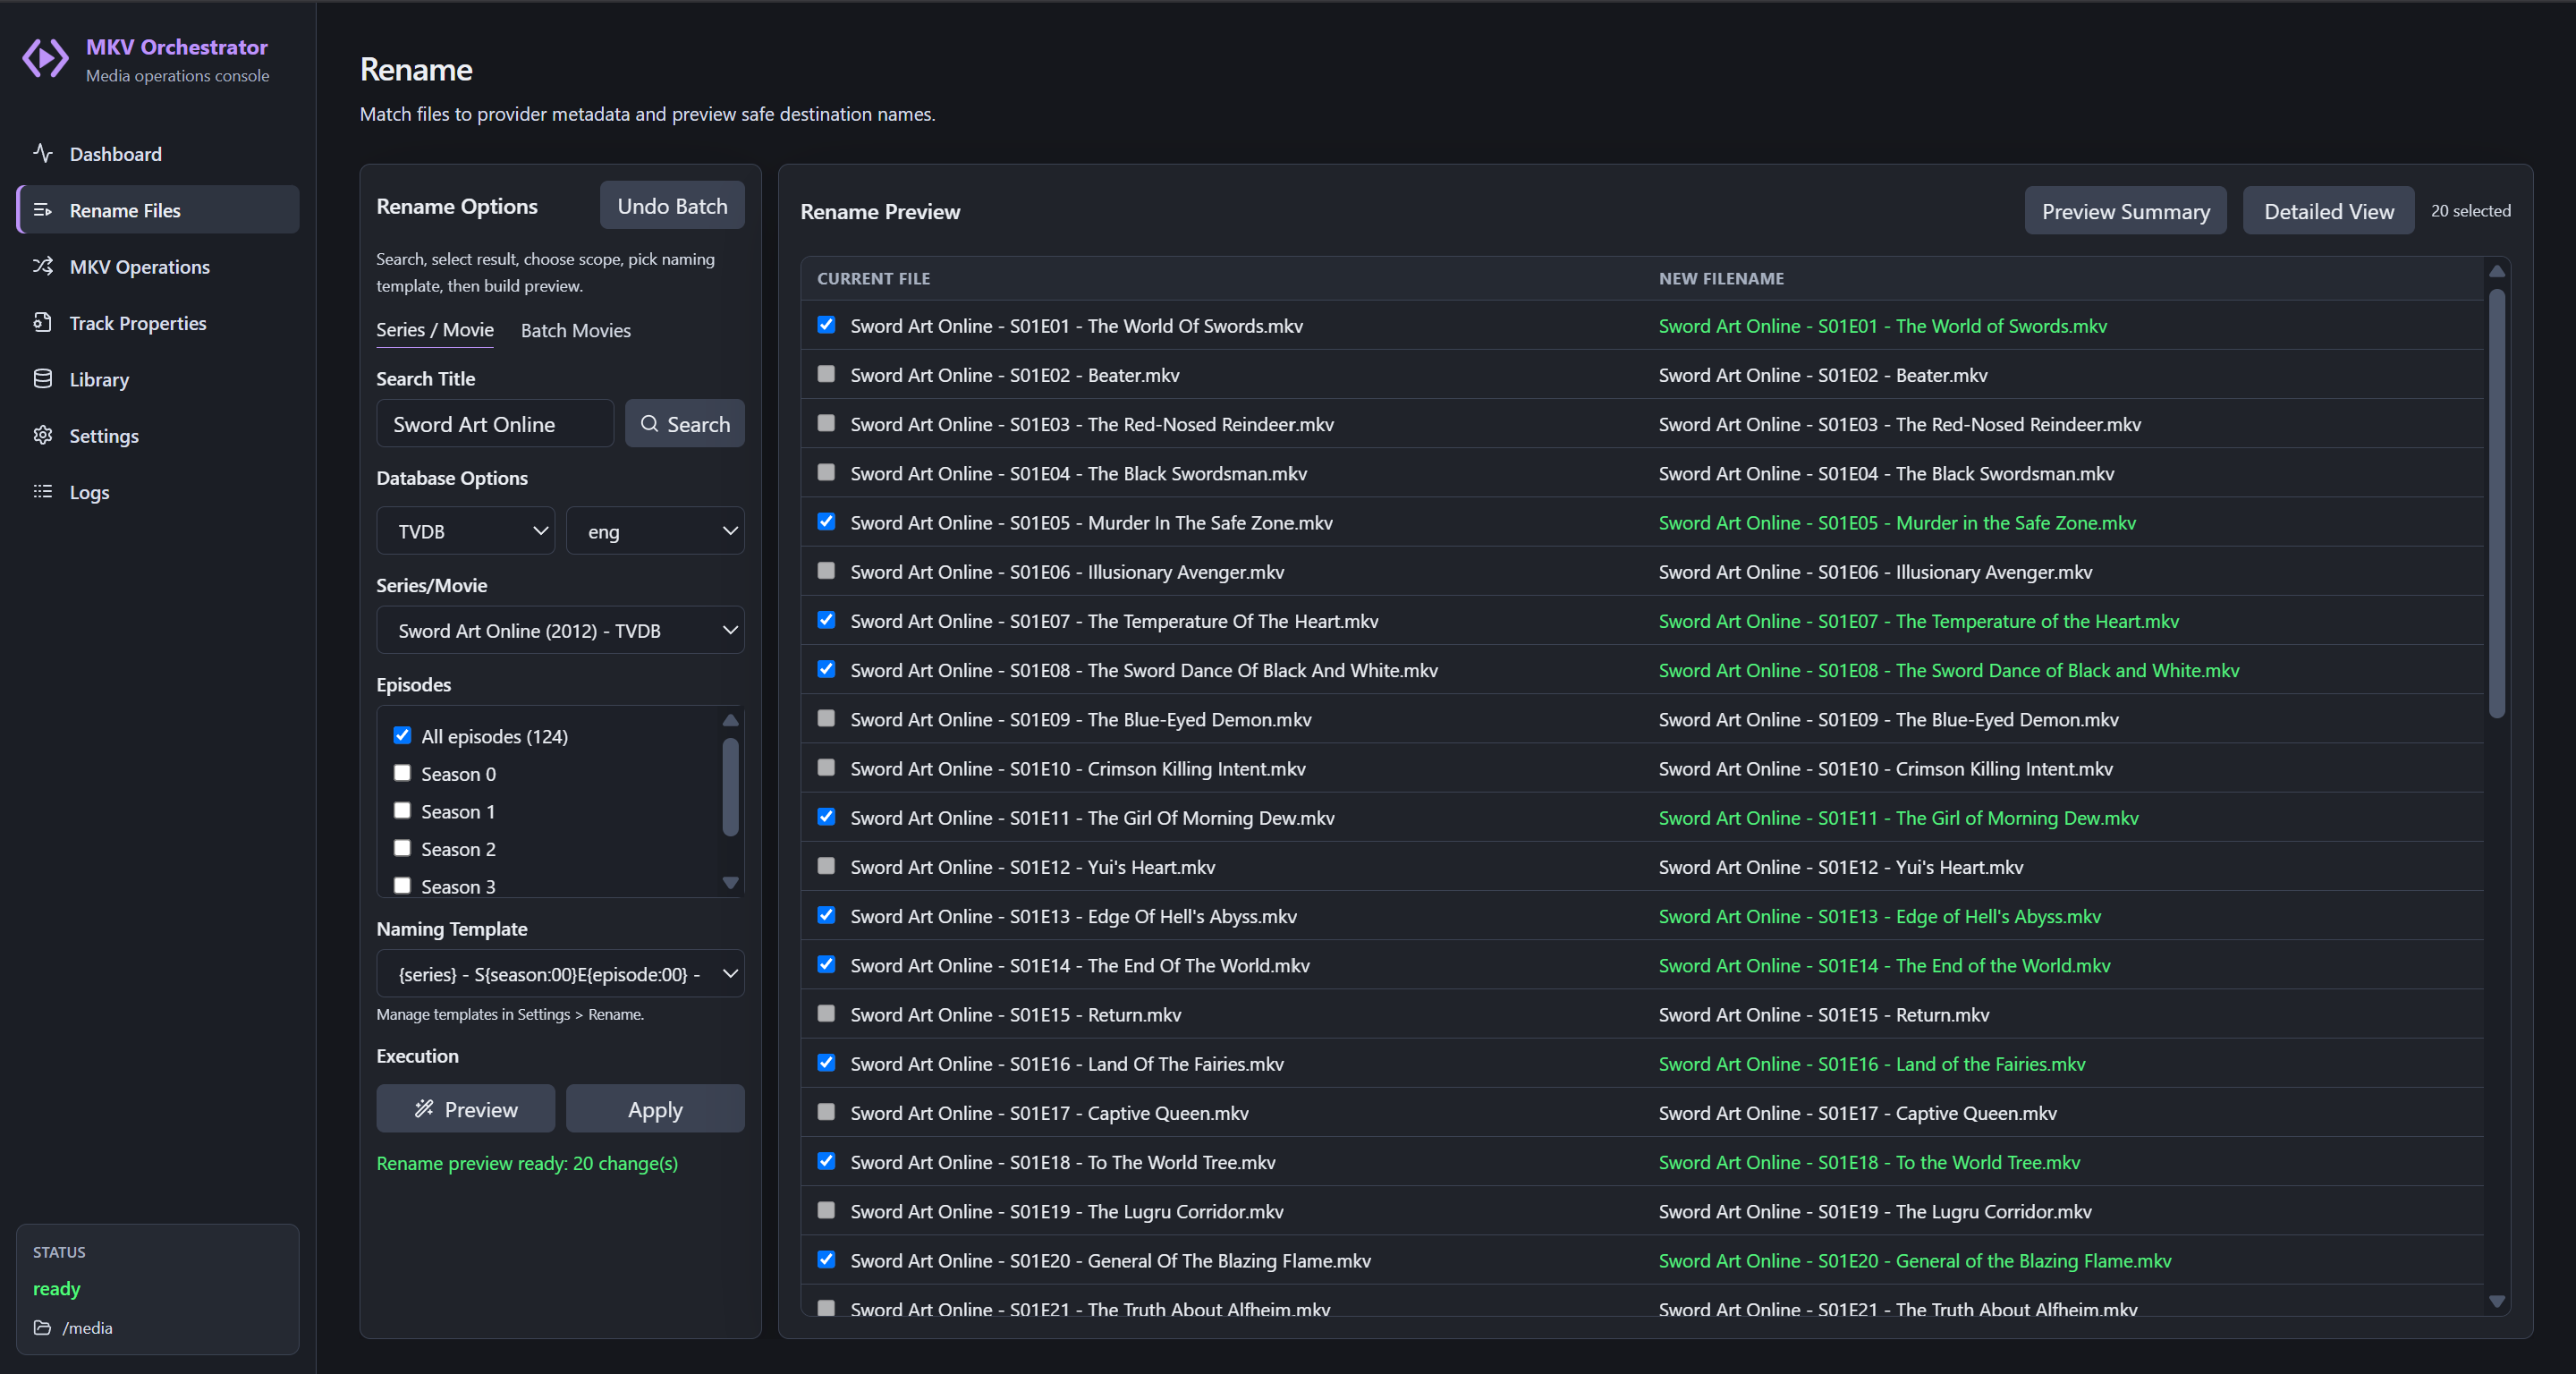Click the episodes list scrollbar thumb

tap(731, 787)
